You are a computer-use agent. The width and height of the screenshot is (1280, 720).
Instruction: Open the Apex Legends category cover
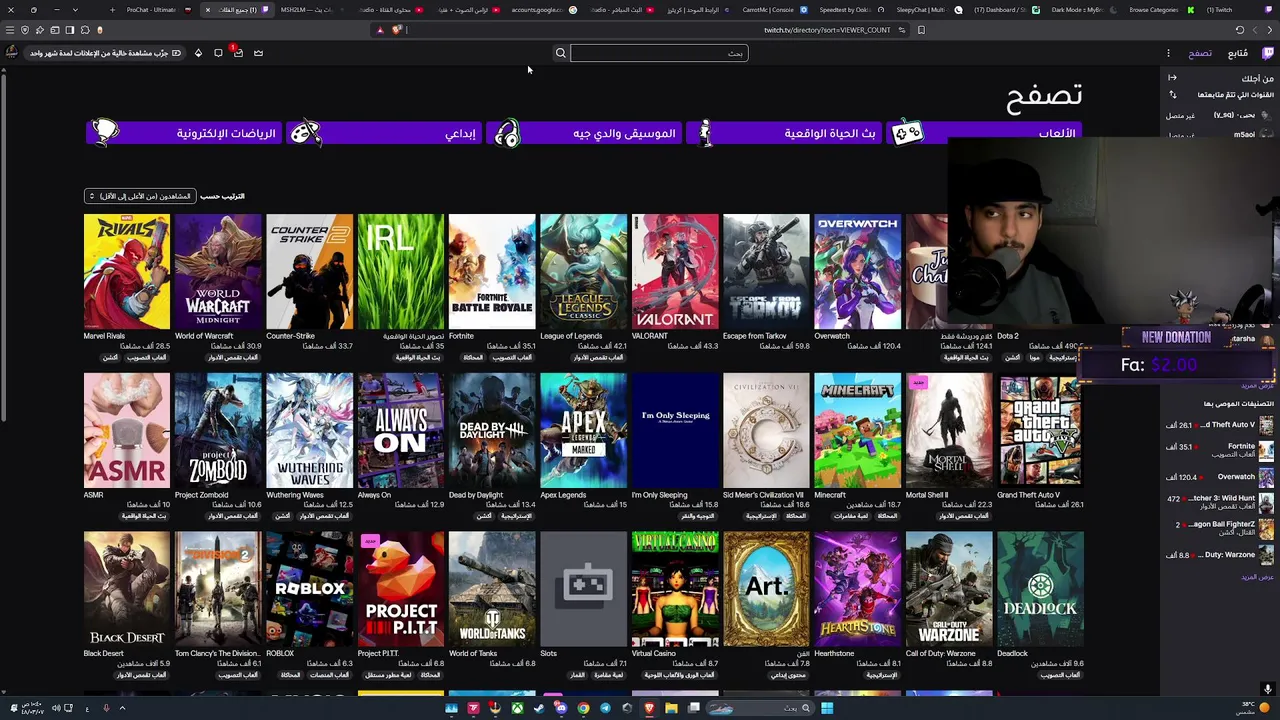tap(584, 431)
